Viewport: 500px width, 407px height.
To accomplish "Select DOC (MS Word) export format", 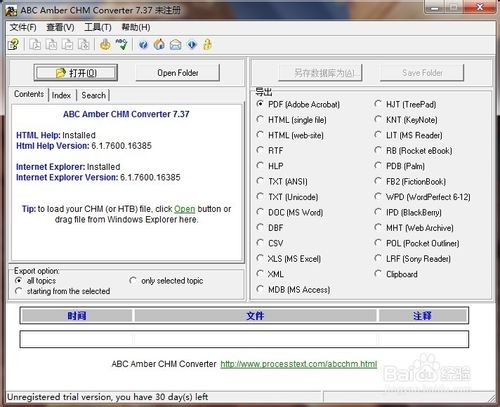I will coord(290,212).
